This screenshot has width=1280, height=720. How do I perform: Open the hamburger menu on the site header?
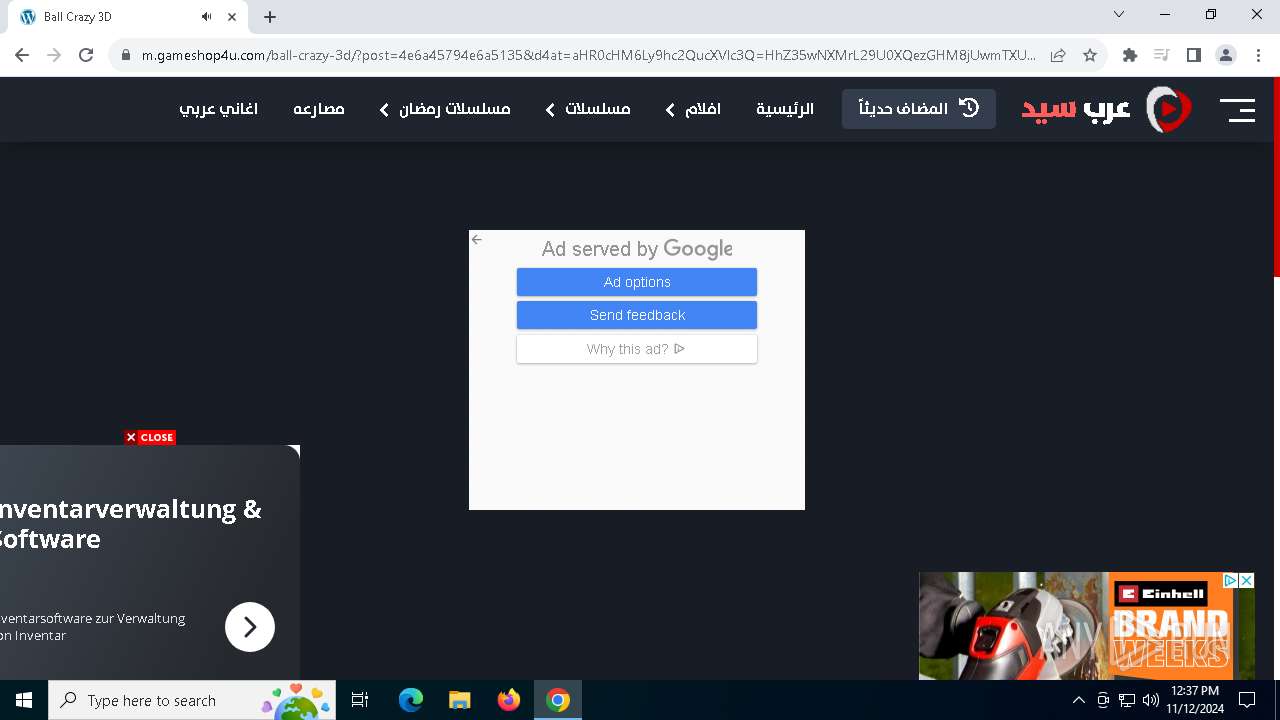(1237, 110)
